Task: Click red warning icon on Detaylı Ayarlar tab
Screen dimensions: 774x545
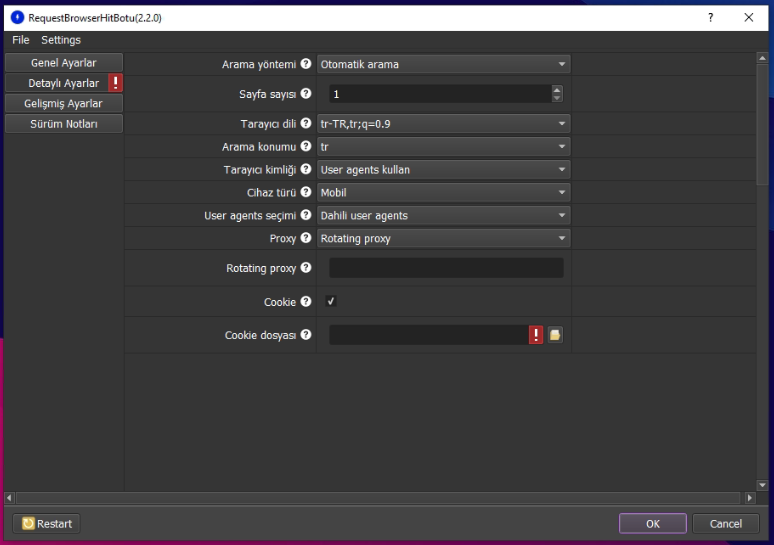Action: click(x=116, y=82)
